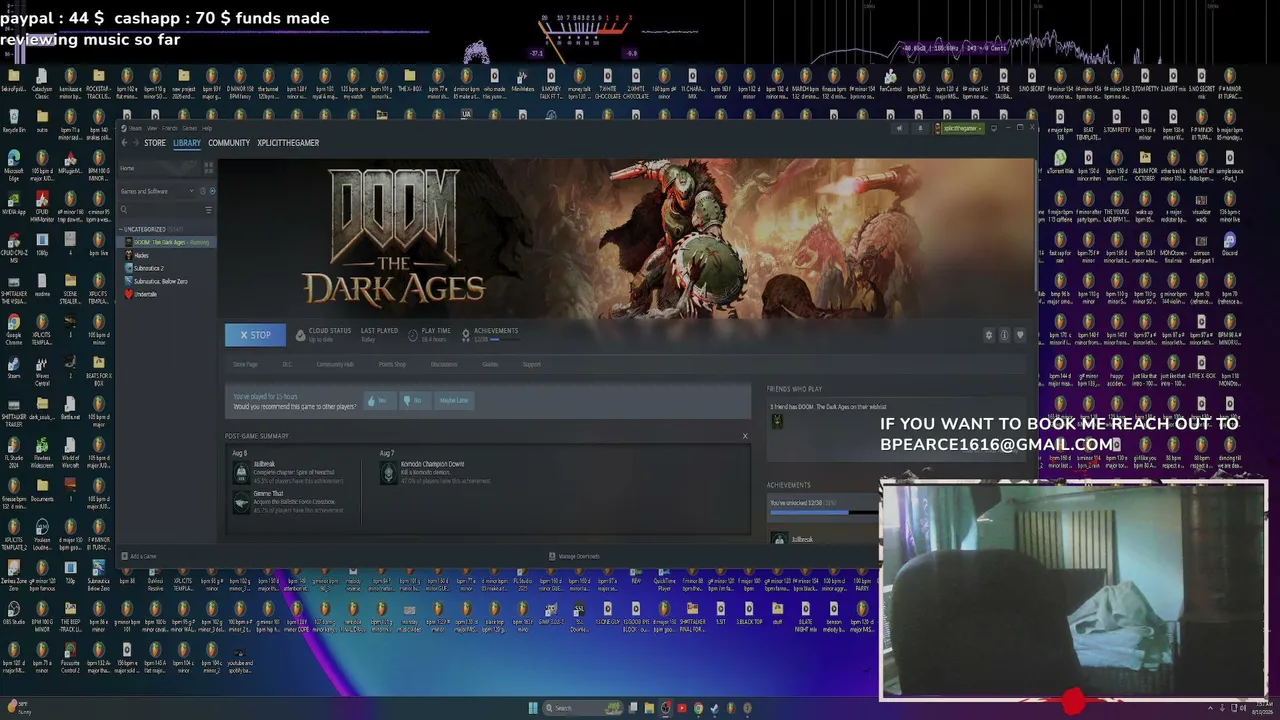Screen dimensions: 1280x720
Task: Open the Points Shop link
Action: [x=392, y=364]
